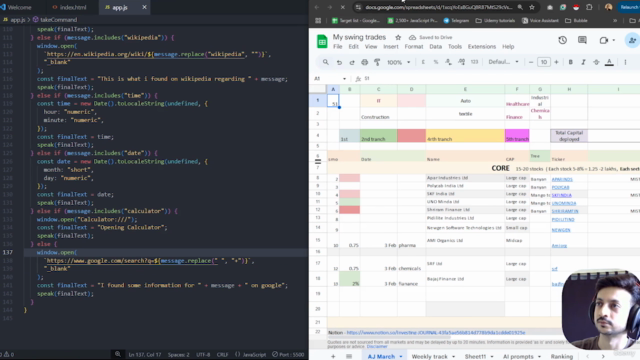Open the Telegram bookmark

pos(456,20)
